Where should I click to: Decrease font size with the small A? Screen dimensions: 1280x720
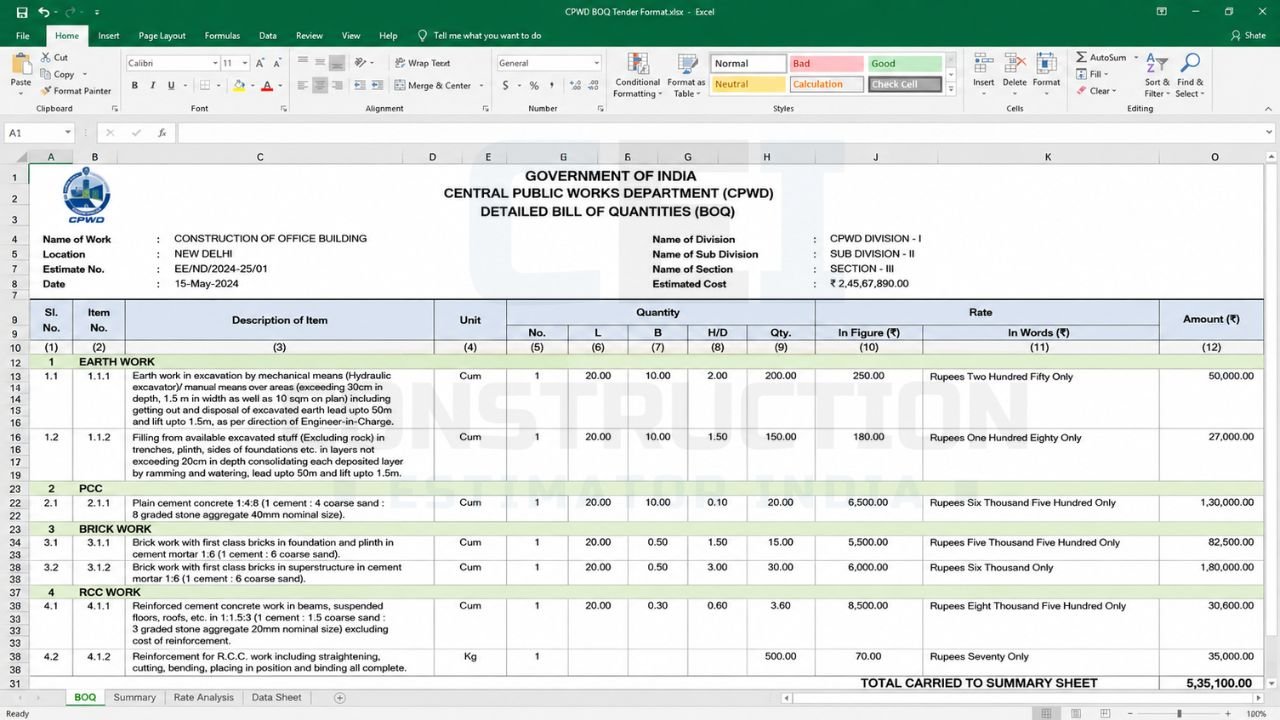[279, 63]
